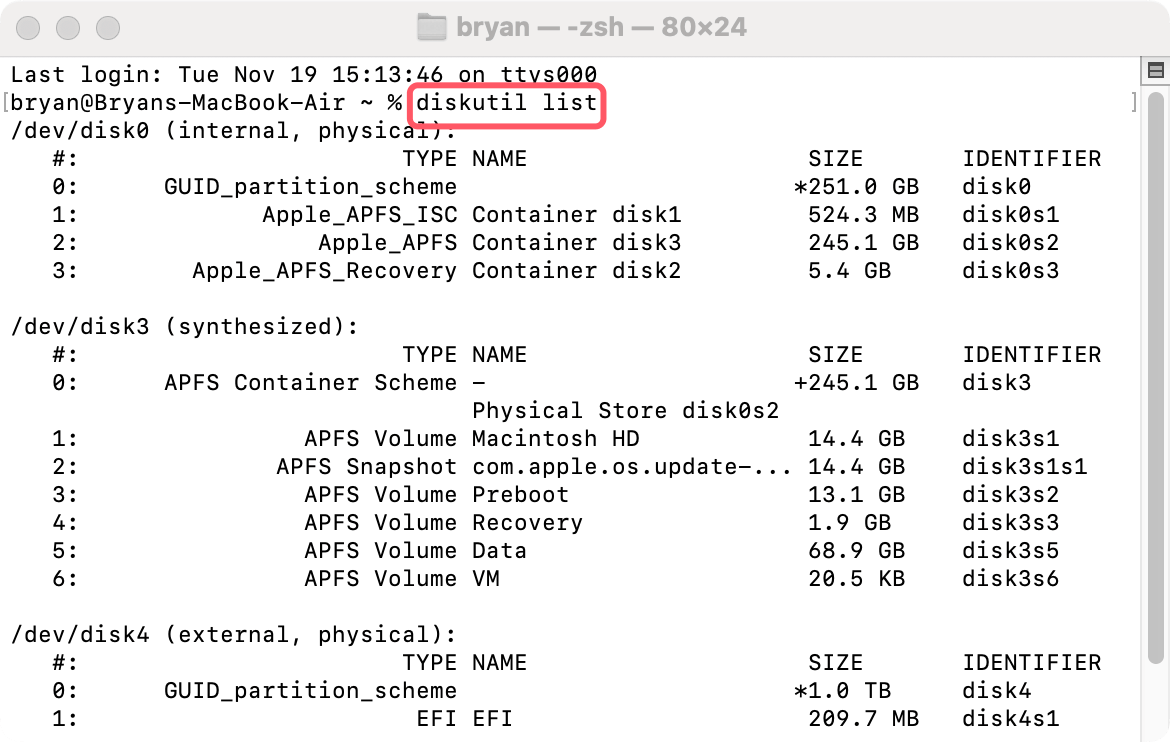The width and height of the screenshot is (1170, 742).
Task: Select the highlighted diskutil list command
Action: click(506, 104)
